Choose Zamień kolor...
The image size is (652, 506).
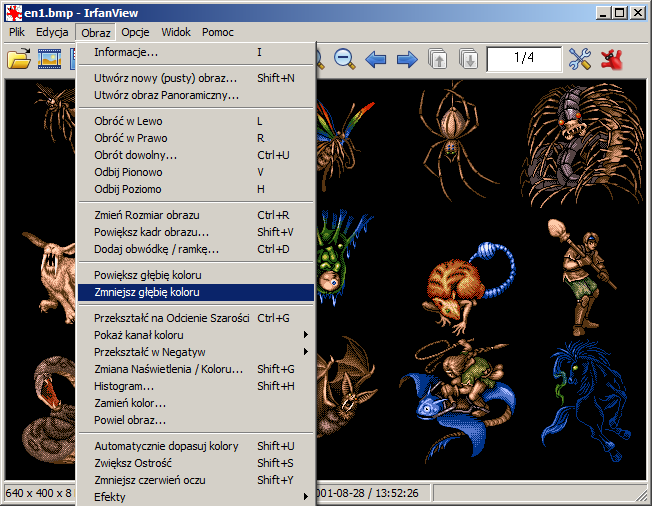196,403
